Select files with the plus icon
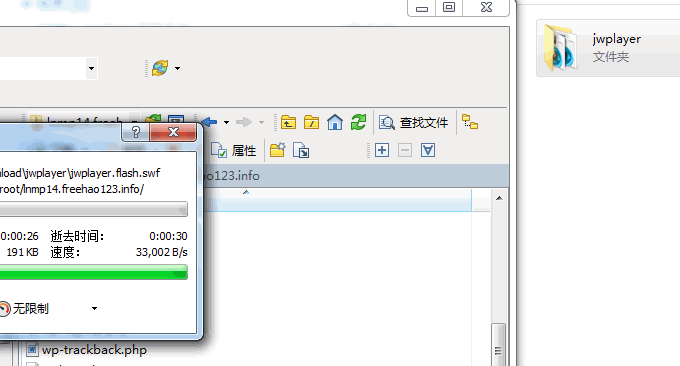The image size is (680, 366). (382, 150)
